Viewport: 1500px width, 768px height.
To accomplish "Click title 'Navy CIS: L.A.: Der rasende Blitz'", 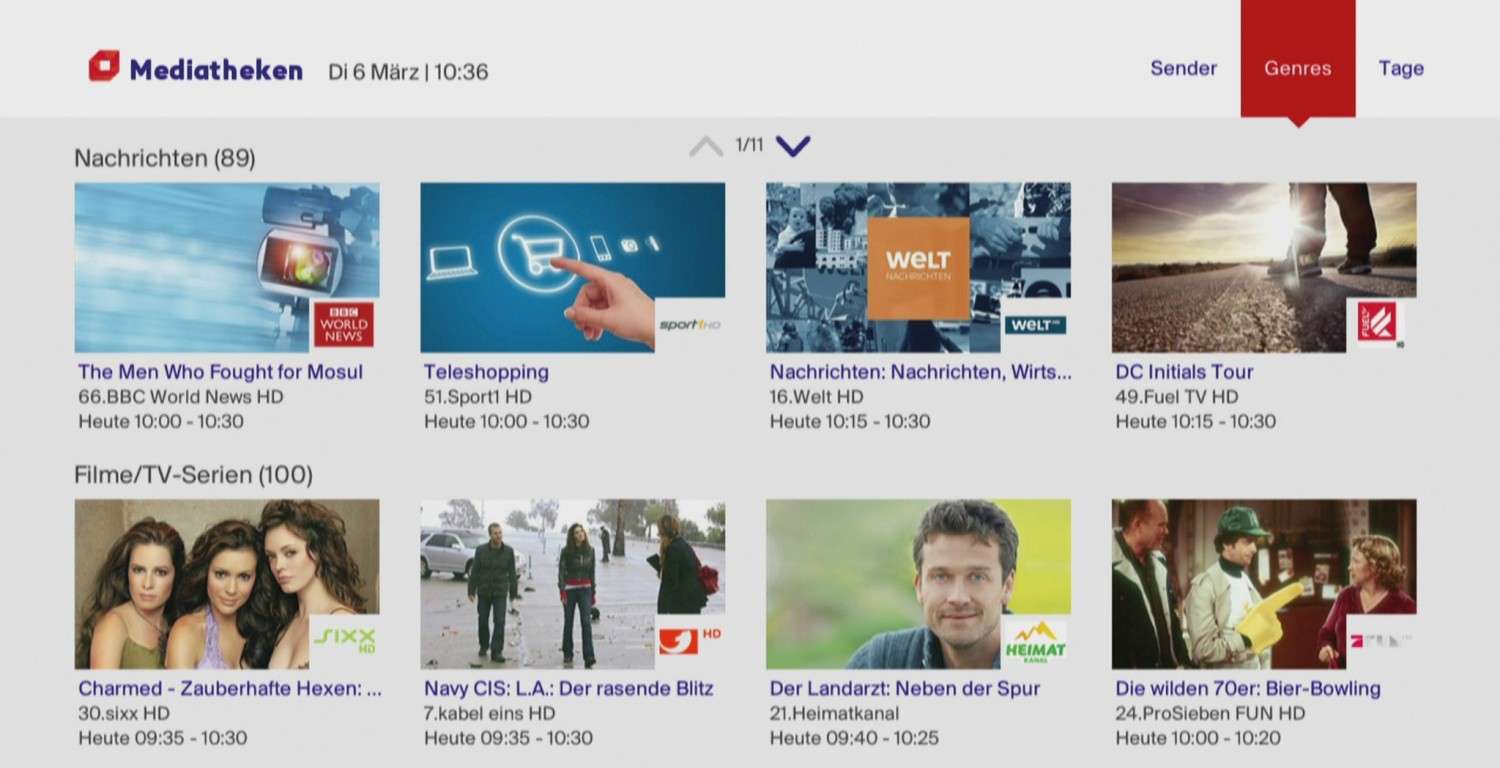I will tap(568, 689).
